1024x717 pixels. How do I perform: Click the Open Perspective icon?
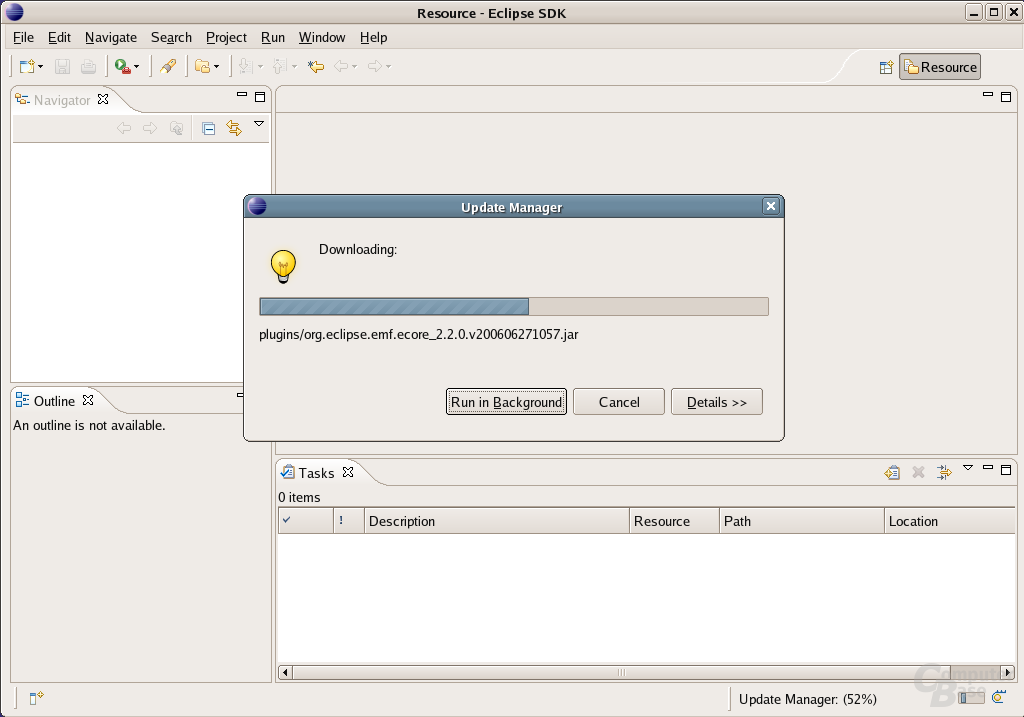click(886, 67)
